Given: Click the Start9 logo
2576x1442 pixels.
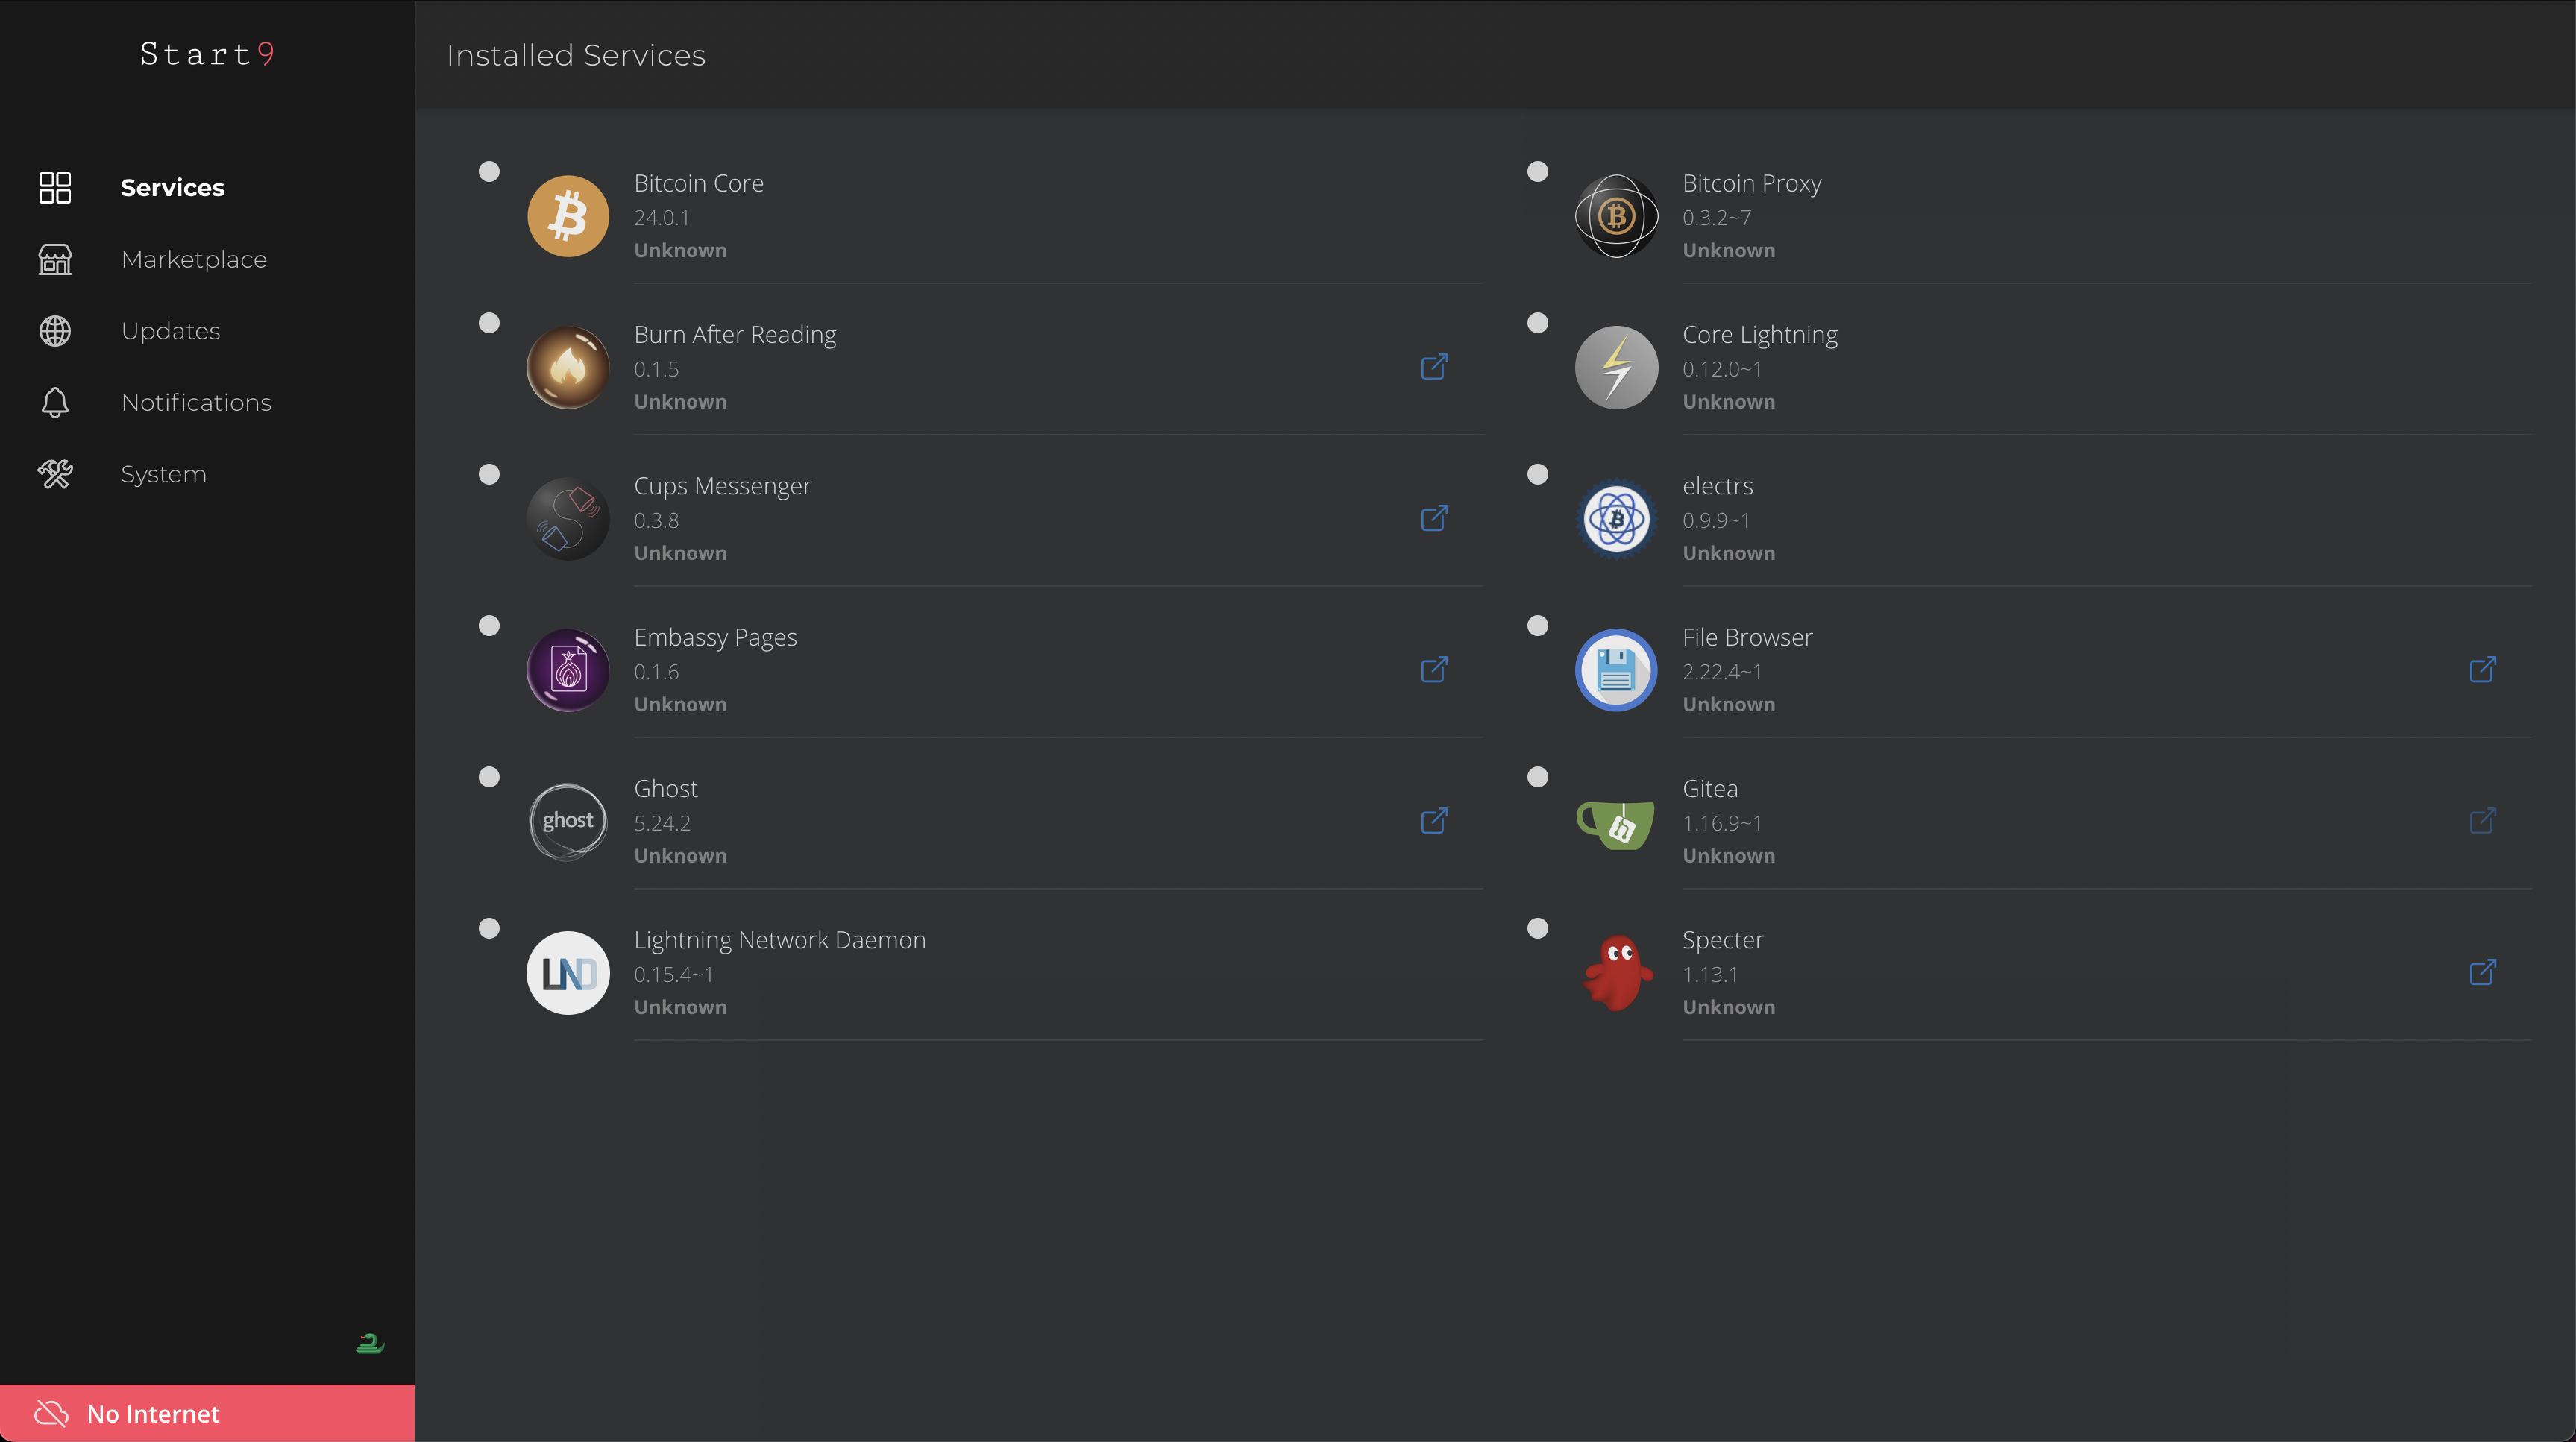Looking at the screenshot, I should pos(207,54).
